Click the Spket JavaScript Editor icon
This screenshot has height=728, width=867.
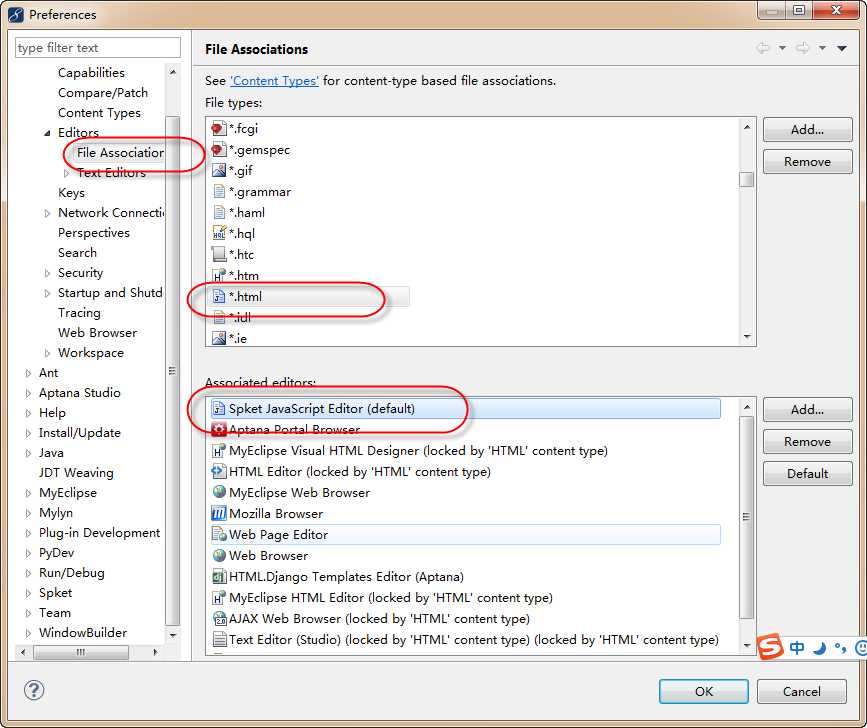point(219,409)
